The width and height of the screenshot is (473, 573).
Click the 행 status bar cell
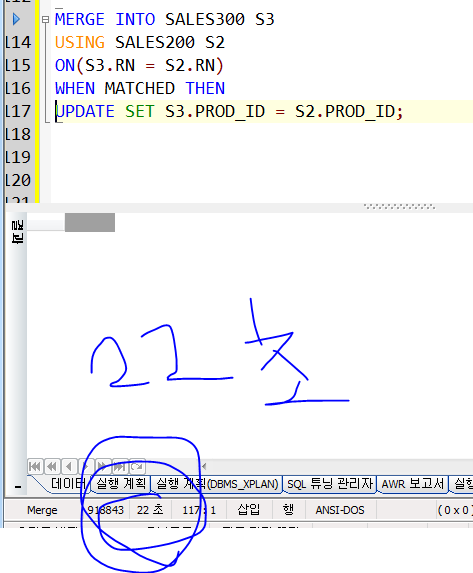pyautogui.click(x=288, y=510)
